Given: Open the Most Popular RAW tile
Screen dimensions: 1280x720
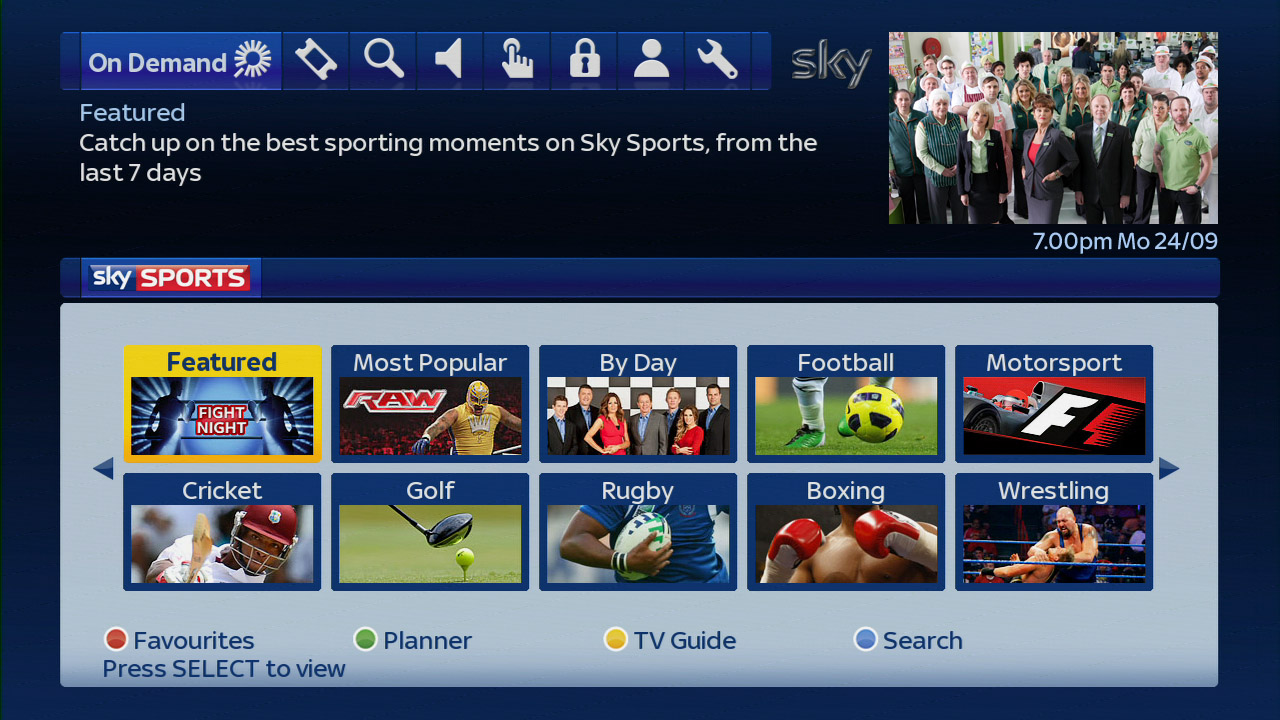Looking at the screenshot, I should pos(430,404).
